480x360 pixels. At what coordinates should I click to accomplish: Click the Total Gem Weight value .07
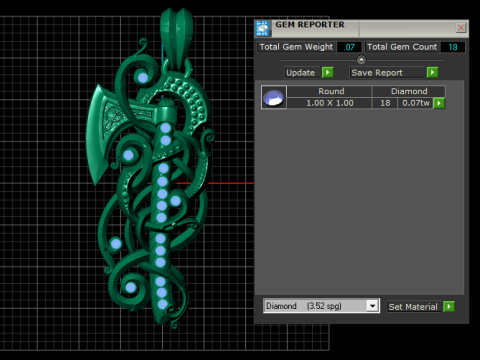pyautogui.click(x=349, y=47)
